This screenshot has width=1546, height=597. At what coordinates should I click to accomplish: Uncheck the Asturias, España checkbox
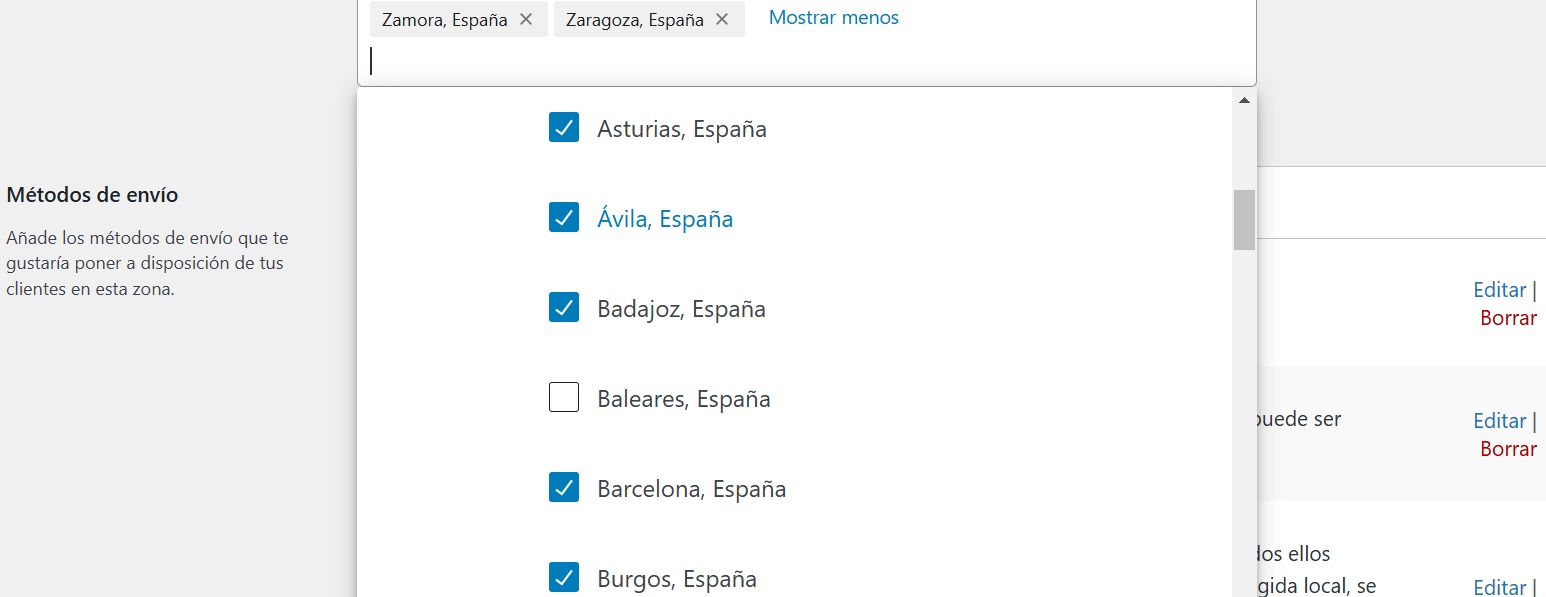pyautogui.click(x=564, y=127)
